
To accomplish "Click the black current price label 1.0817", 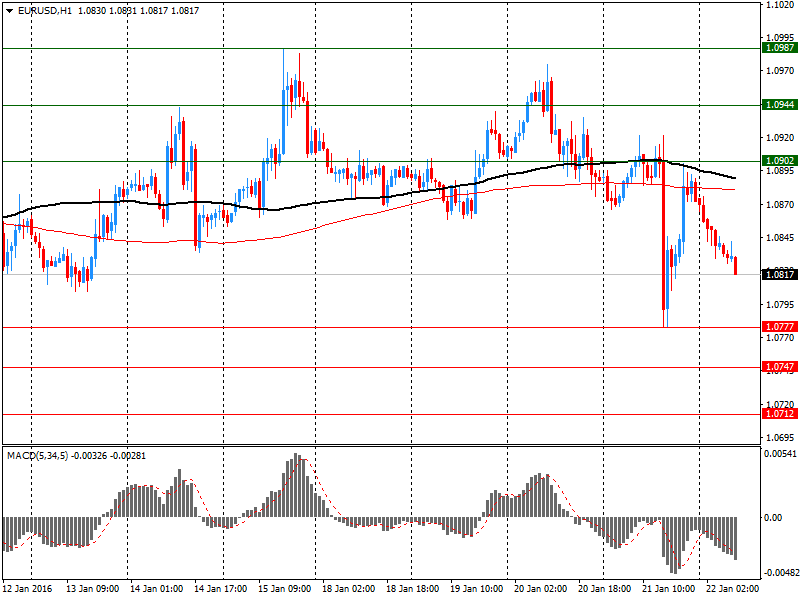I will coord(780,274).
